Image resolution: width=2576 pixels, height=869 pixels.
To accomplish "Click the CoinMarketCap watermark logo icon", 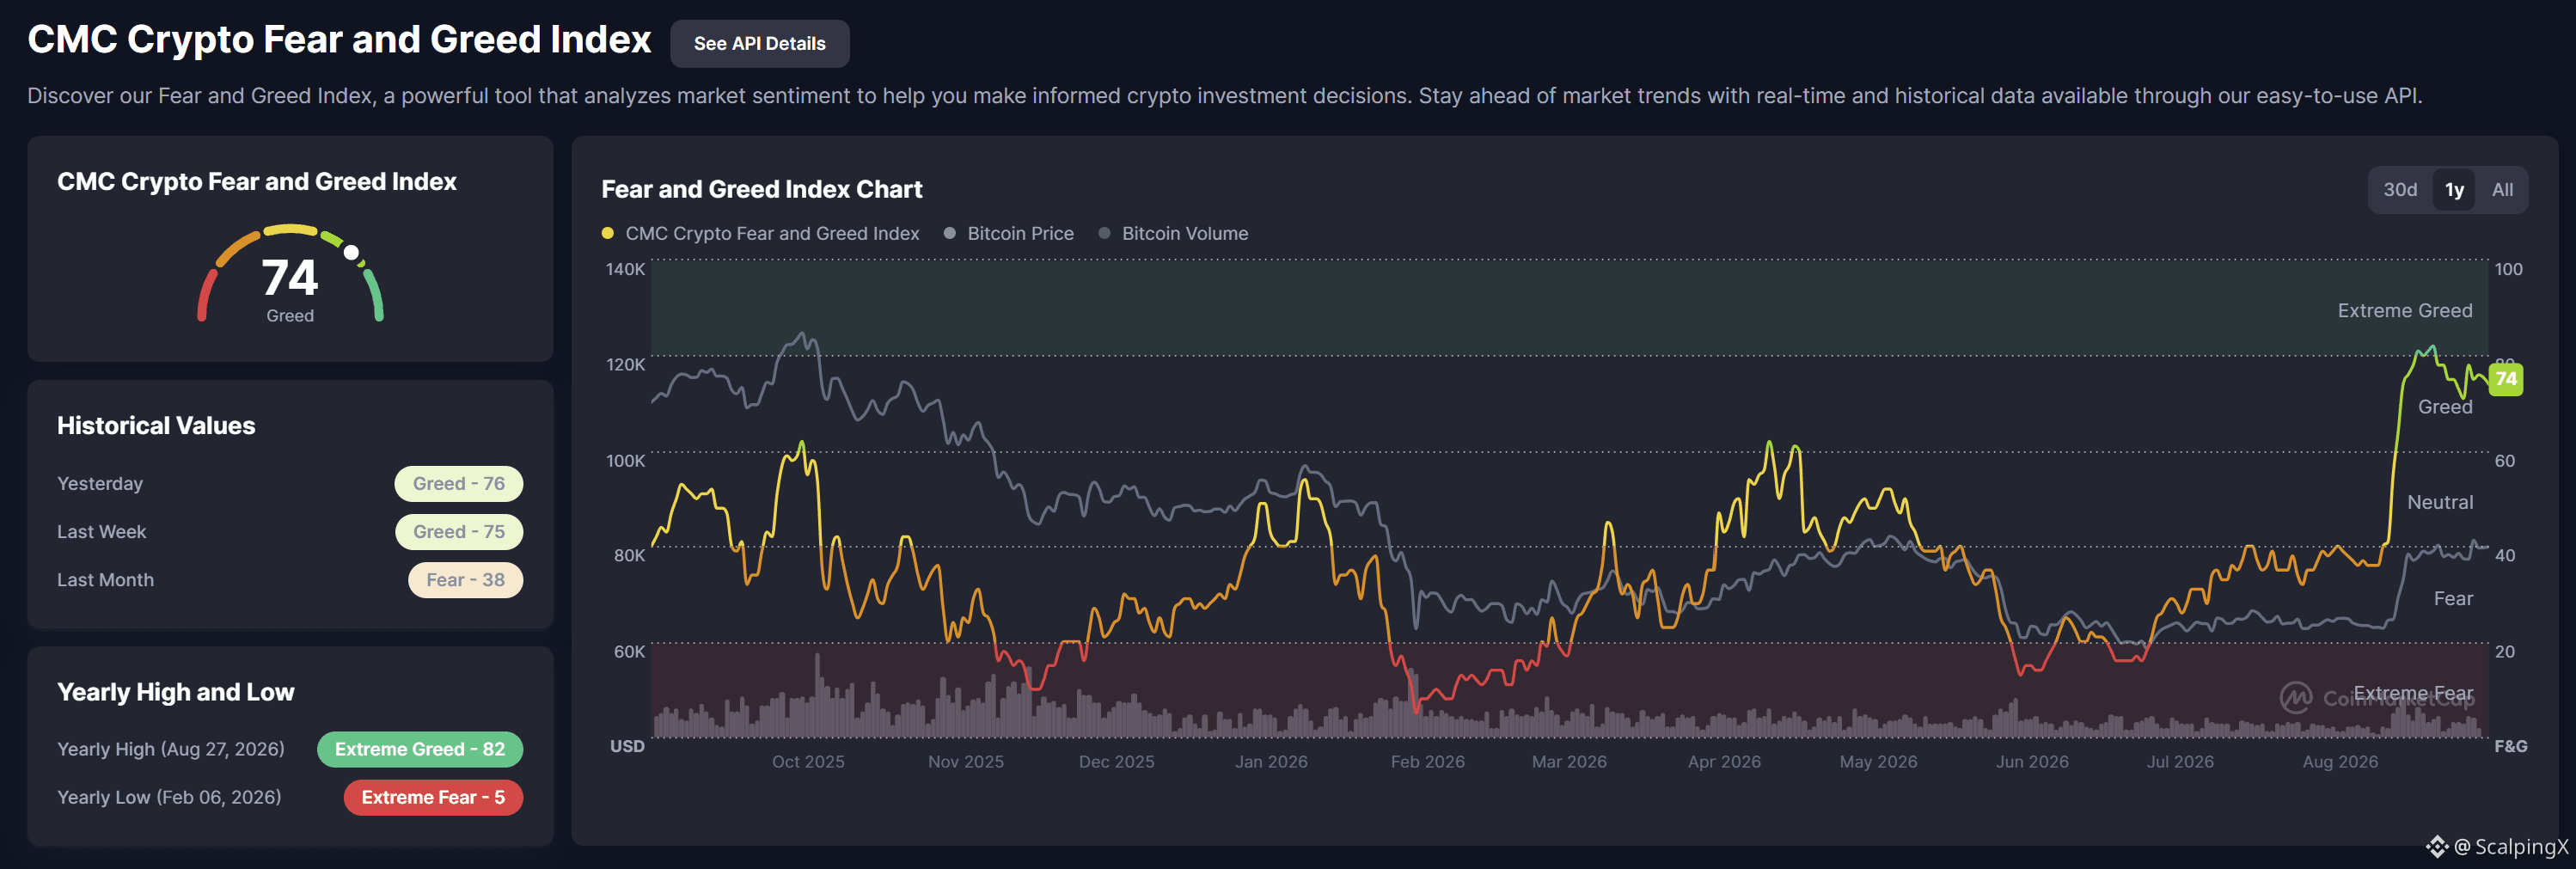I will pos(2295,697).
